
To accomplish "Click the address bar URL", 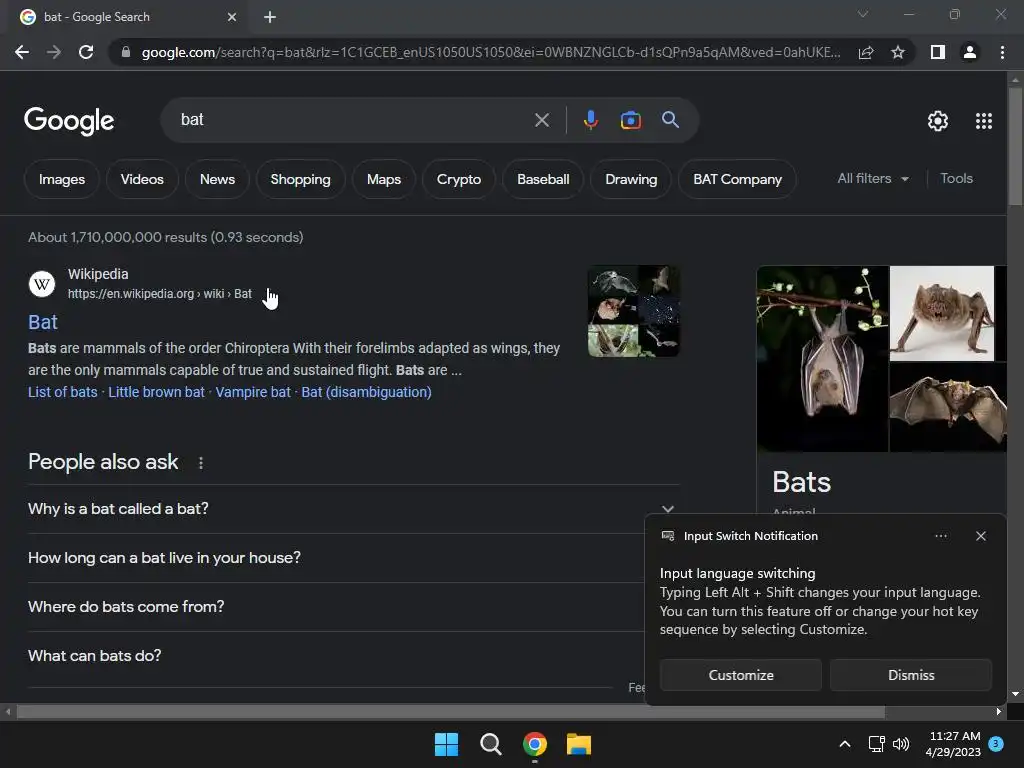I will 490,52.
